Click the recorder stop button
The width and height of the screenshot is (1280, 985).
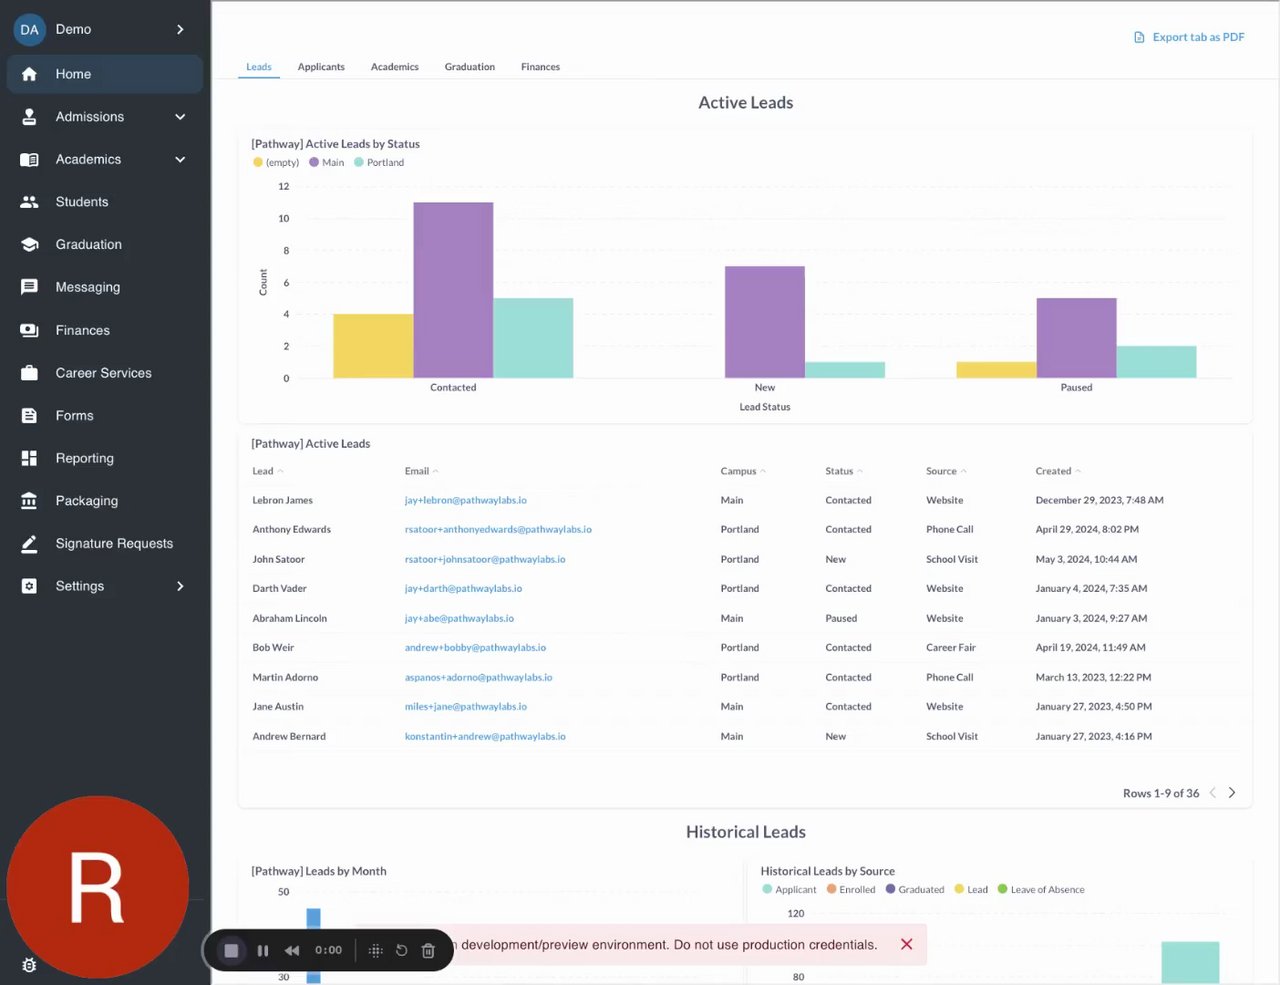point(231,951)
